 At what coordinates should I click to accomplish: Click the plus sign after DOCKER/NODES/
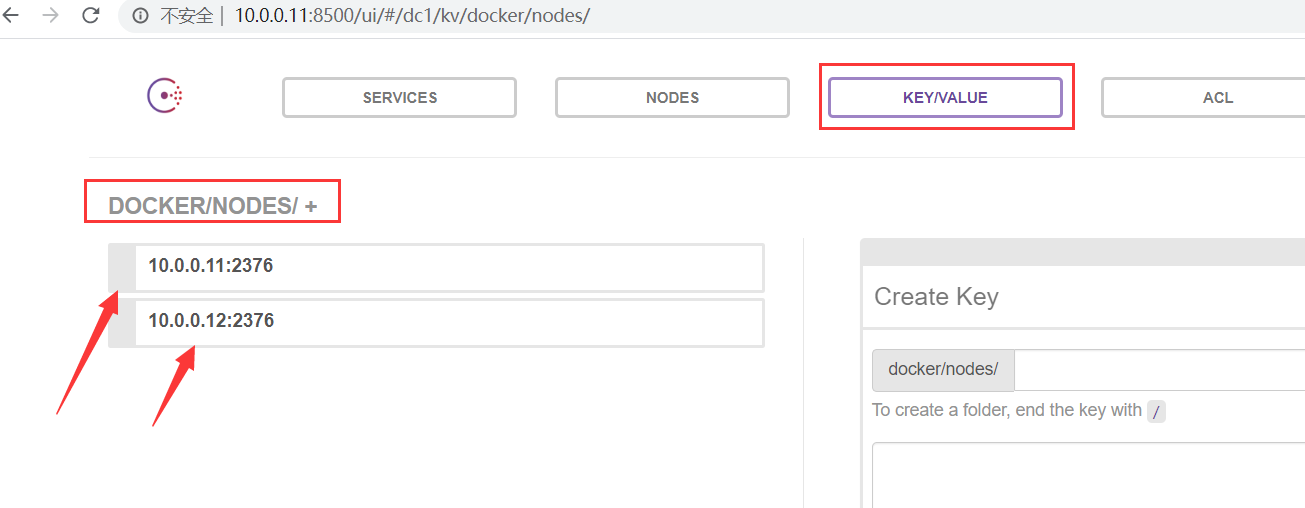tap(311, 206)
